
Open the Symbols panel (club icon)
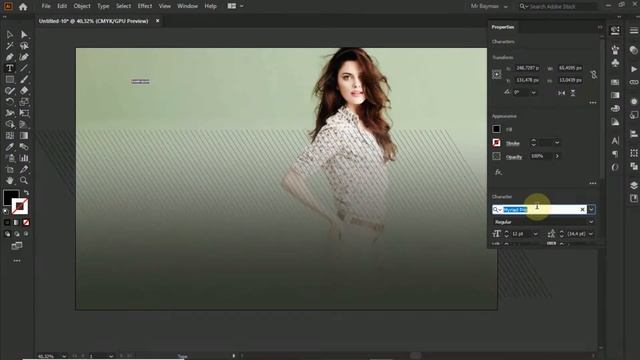click(x=615, y=63)
